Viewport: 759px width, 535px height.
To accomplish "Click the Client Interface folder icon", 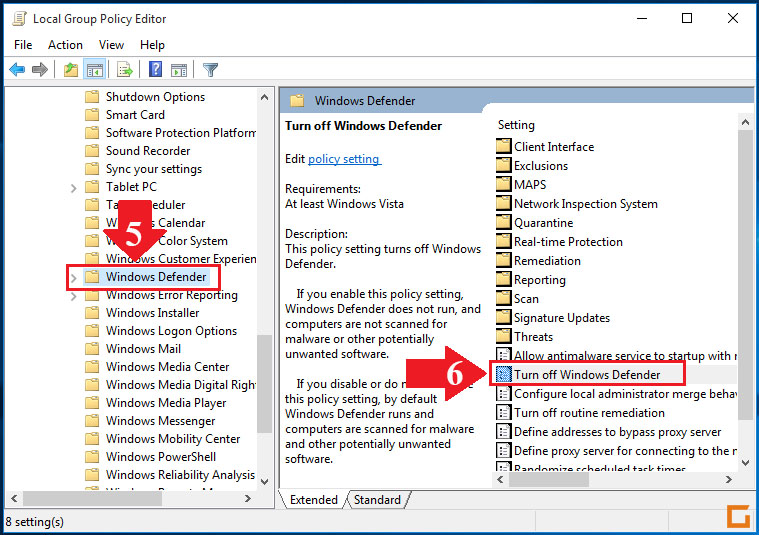I will click(503, 146).
